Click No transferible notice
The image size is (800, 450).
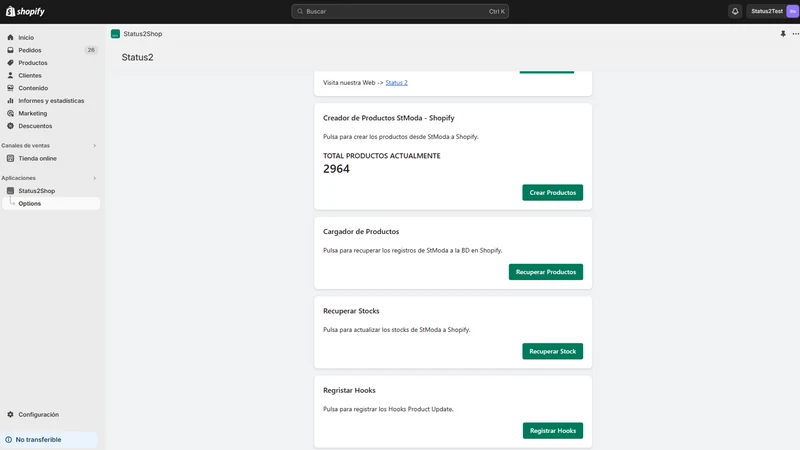click(49, 440)
